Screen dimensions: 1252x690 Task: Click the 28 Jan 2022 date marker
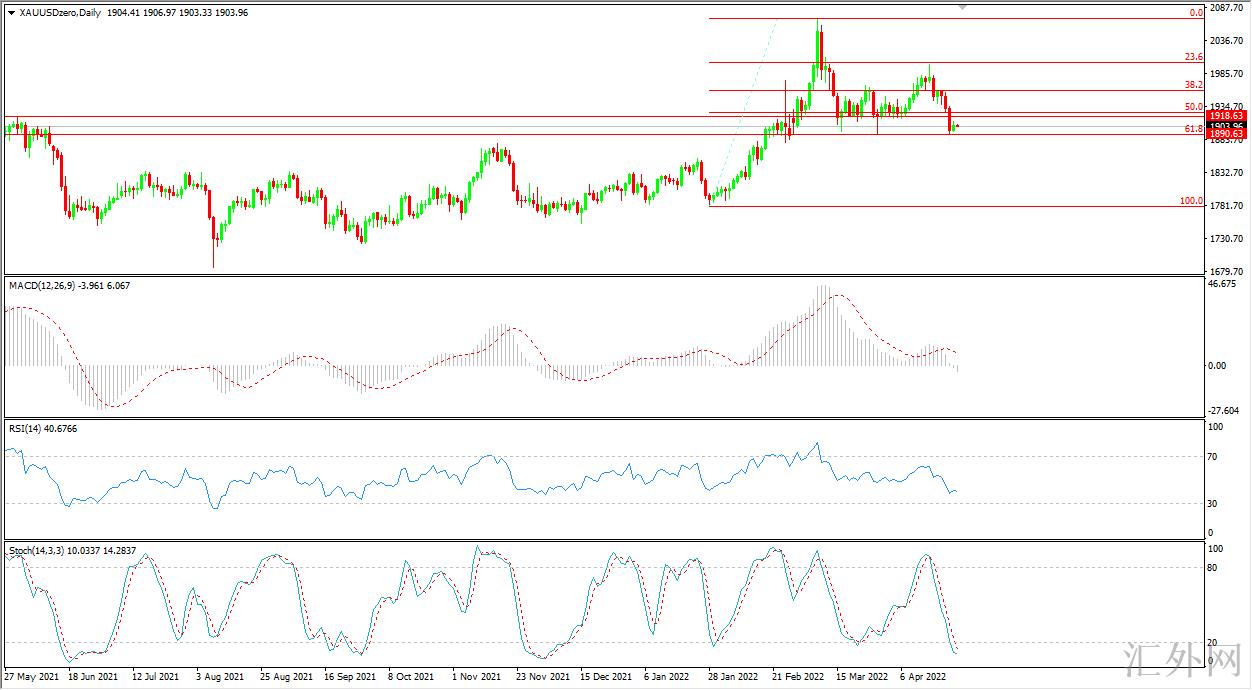(x=733, y=677)
